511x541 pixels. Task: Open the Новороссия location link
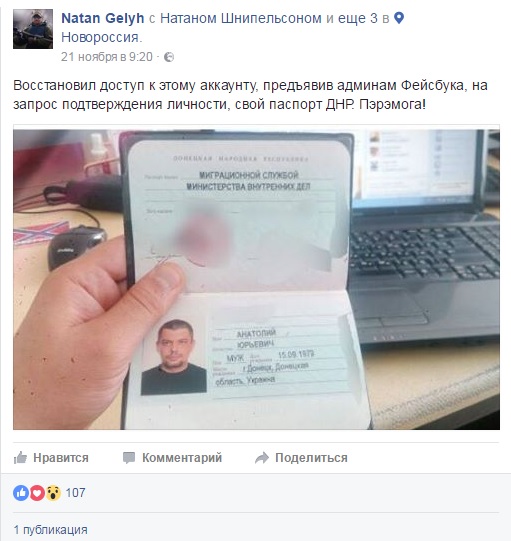pos(100,37)
